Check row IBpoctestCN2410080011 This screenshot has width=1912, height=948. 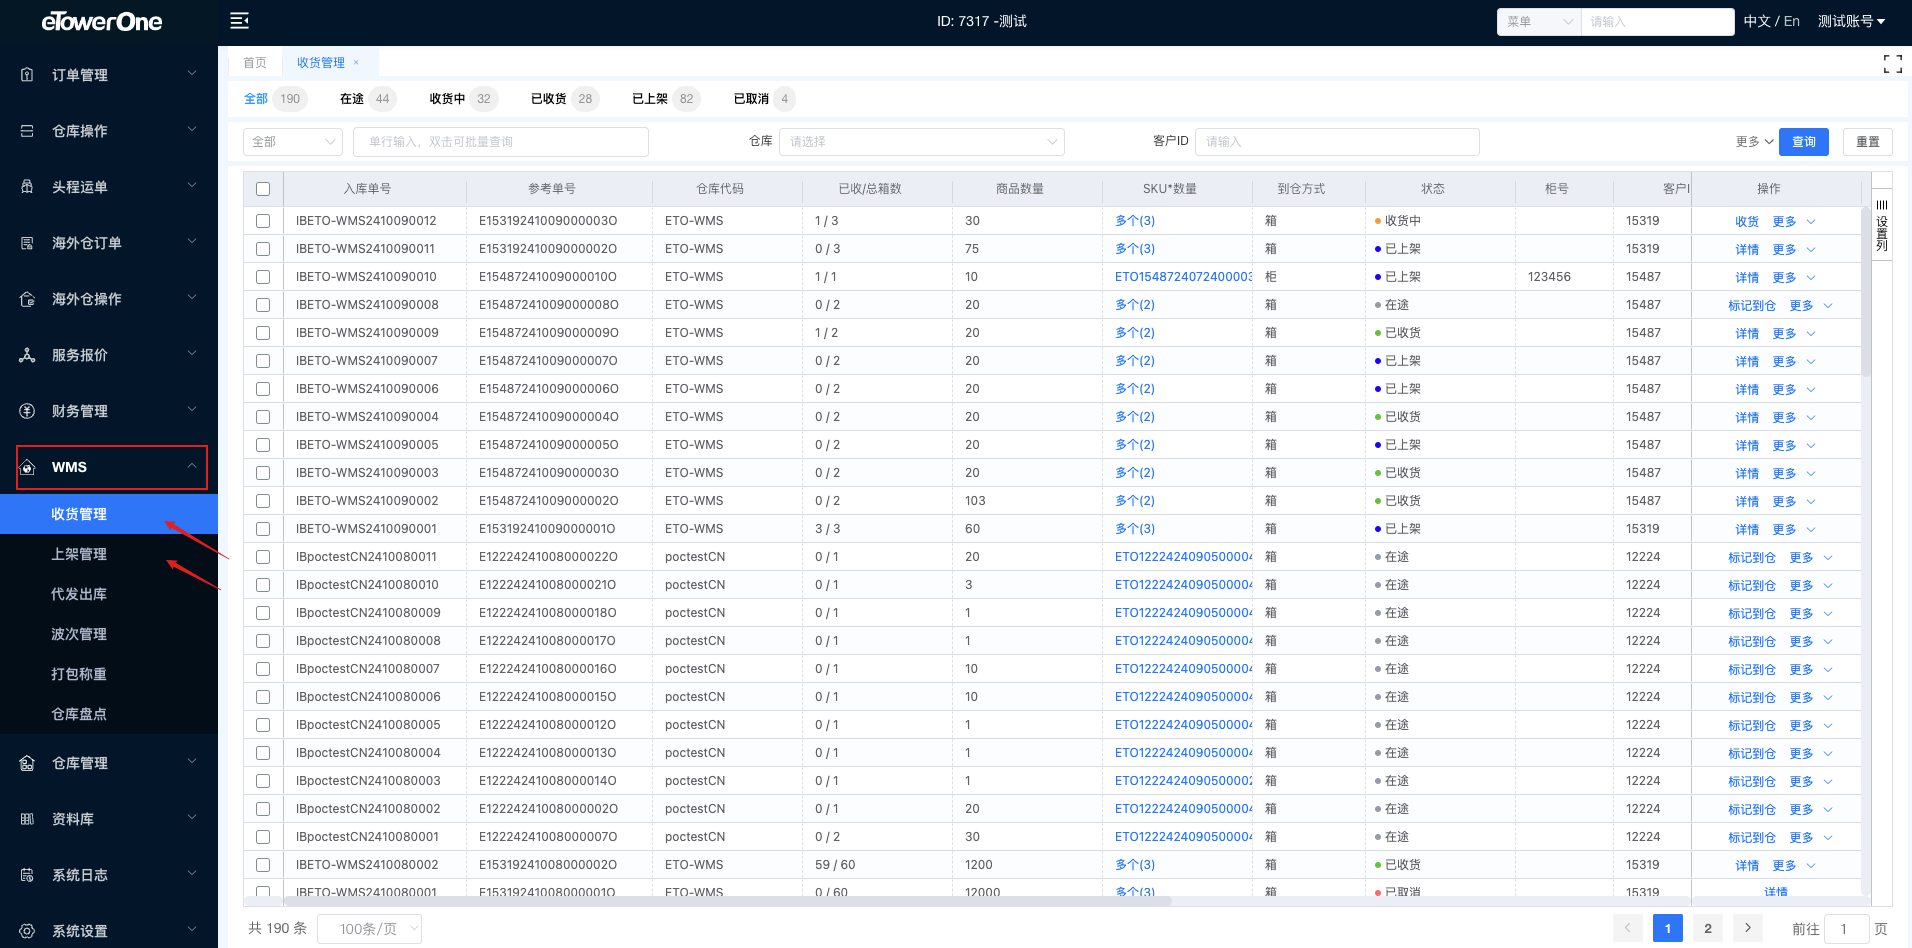click(x=263, y=557)
